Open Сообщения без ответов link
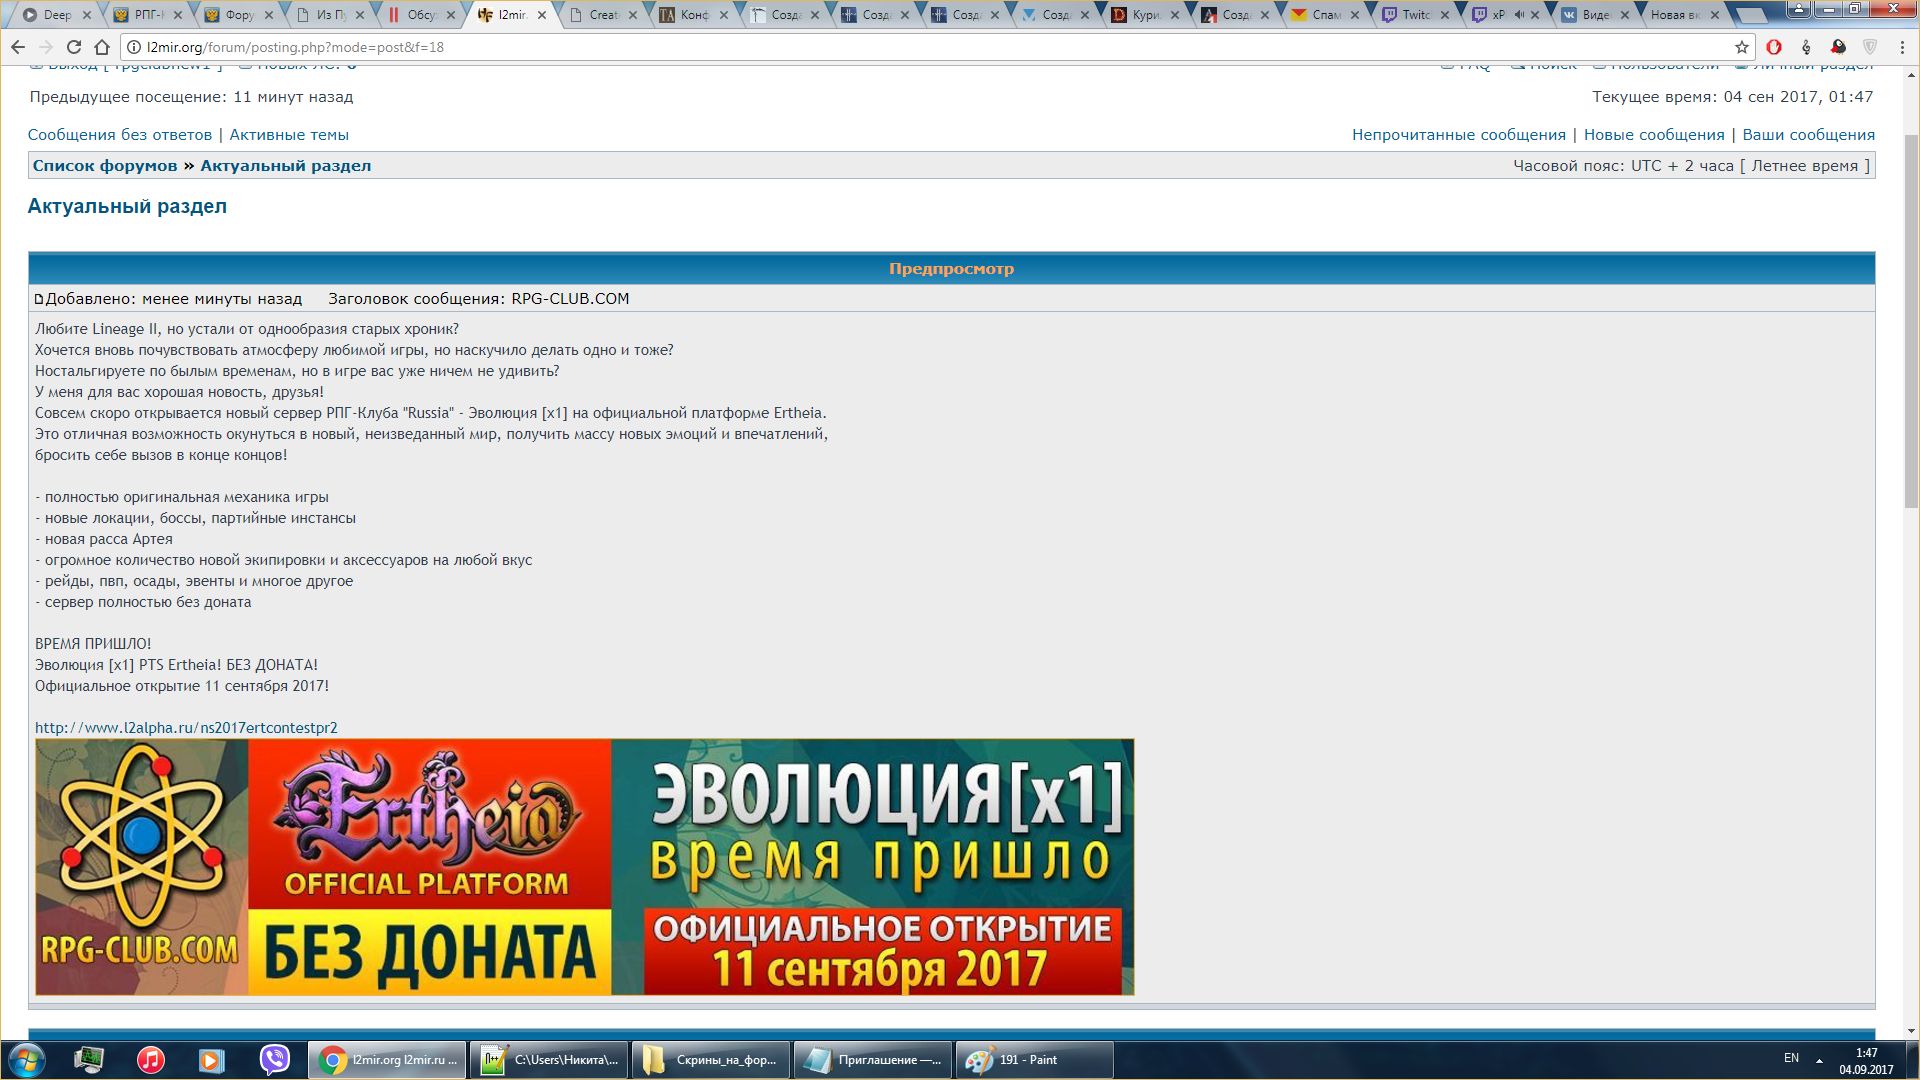 pyautogui.click(x=120, y=135)
